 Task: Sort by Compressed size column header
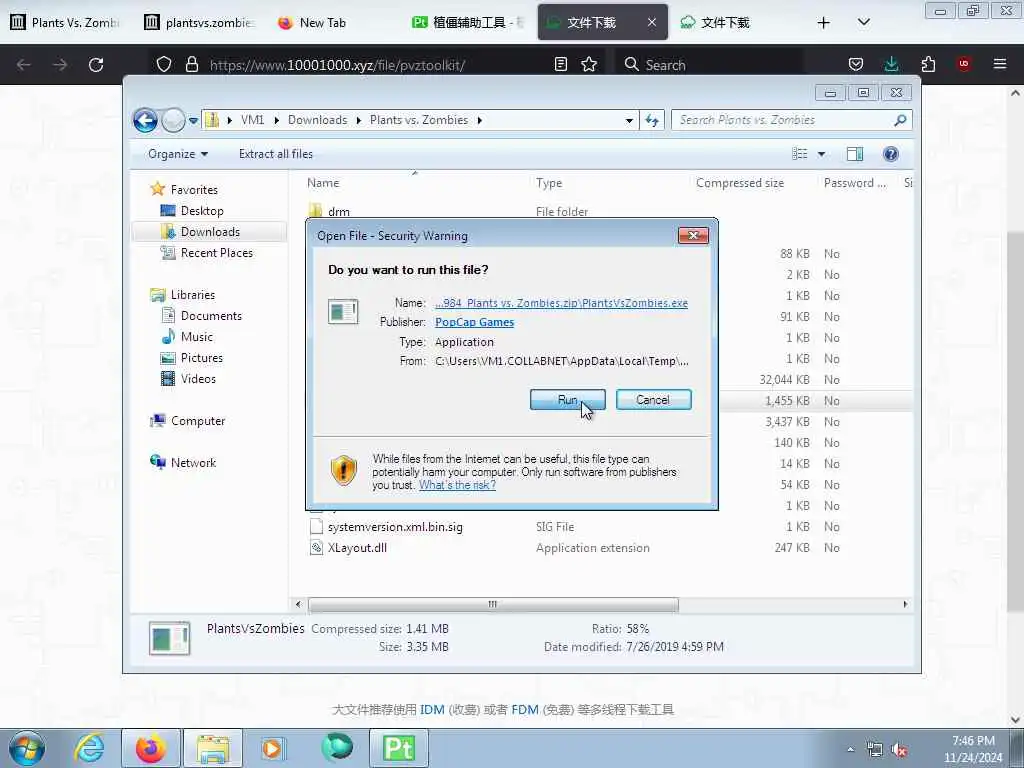point(739,184)
